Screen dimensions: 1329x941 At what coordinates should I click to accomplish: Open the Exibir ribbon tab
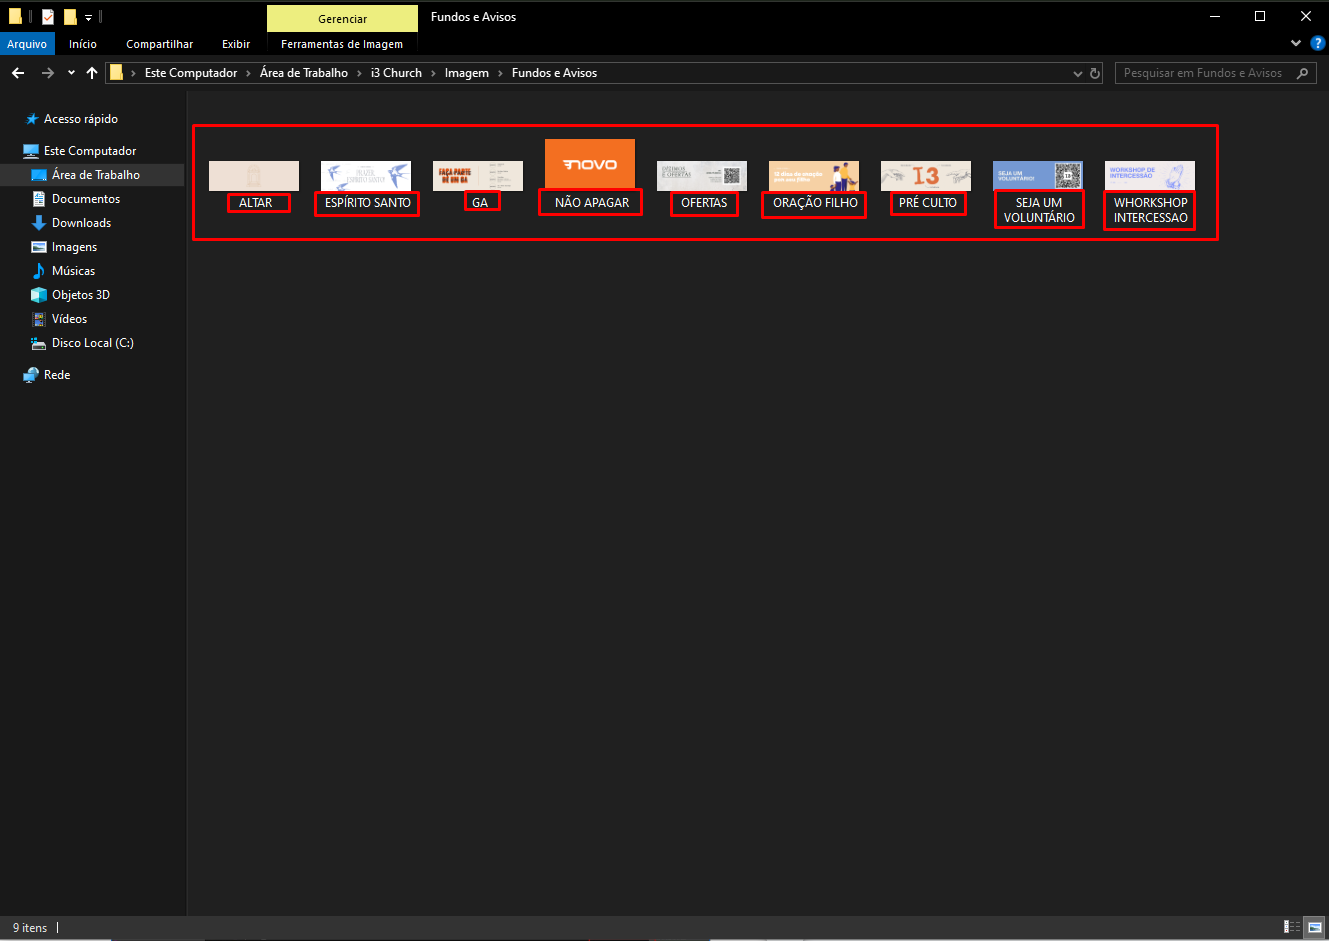tap(236, 44)
